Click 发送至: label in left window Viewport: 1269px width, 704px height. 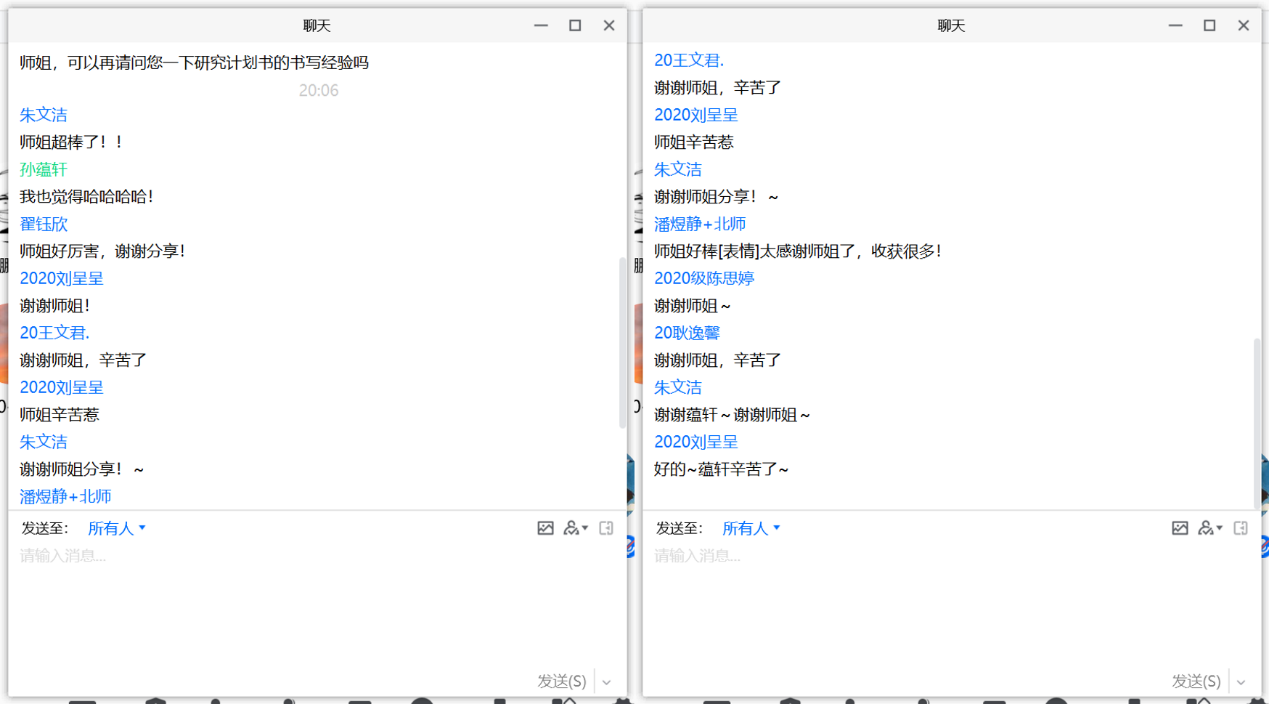(44, 528)
